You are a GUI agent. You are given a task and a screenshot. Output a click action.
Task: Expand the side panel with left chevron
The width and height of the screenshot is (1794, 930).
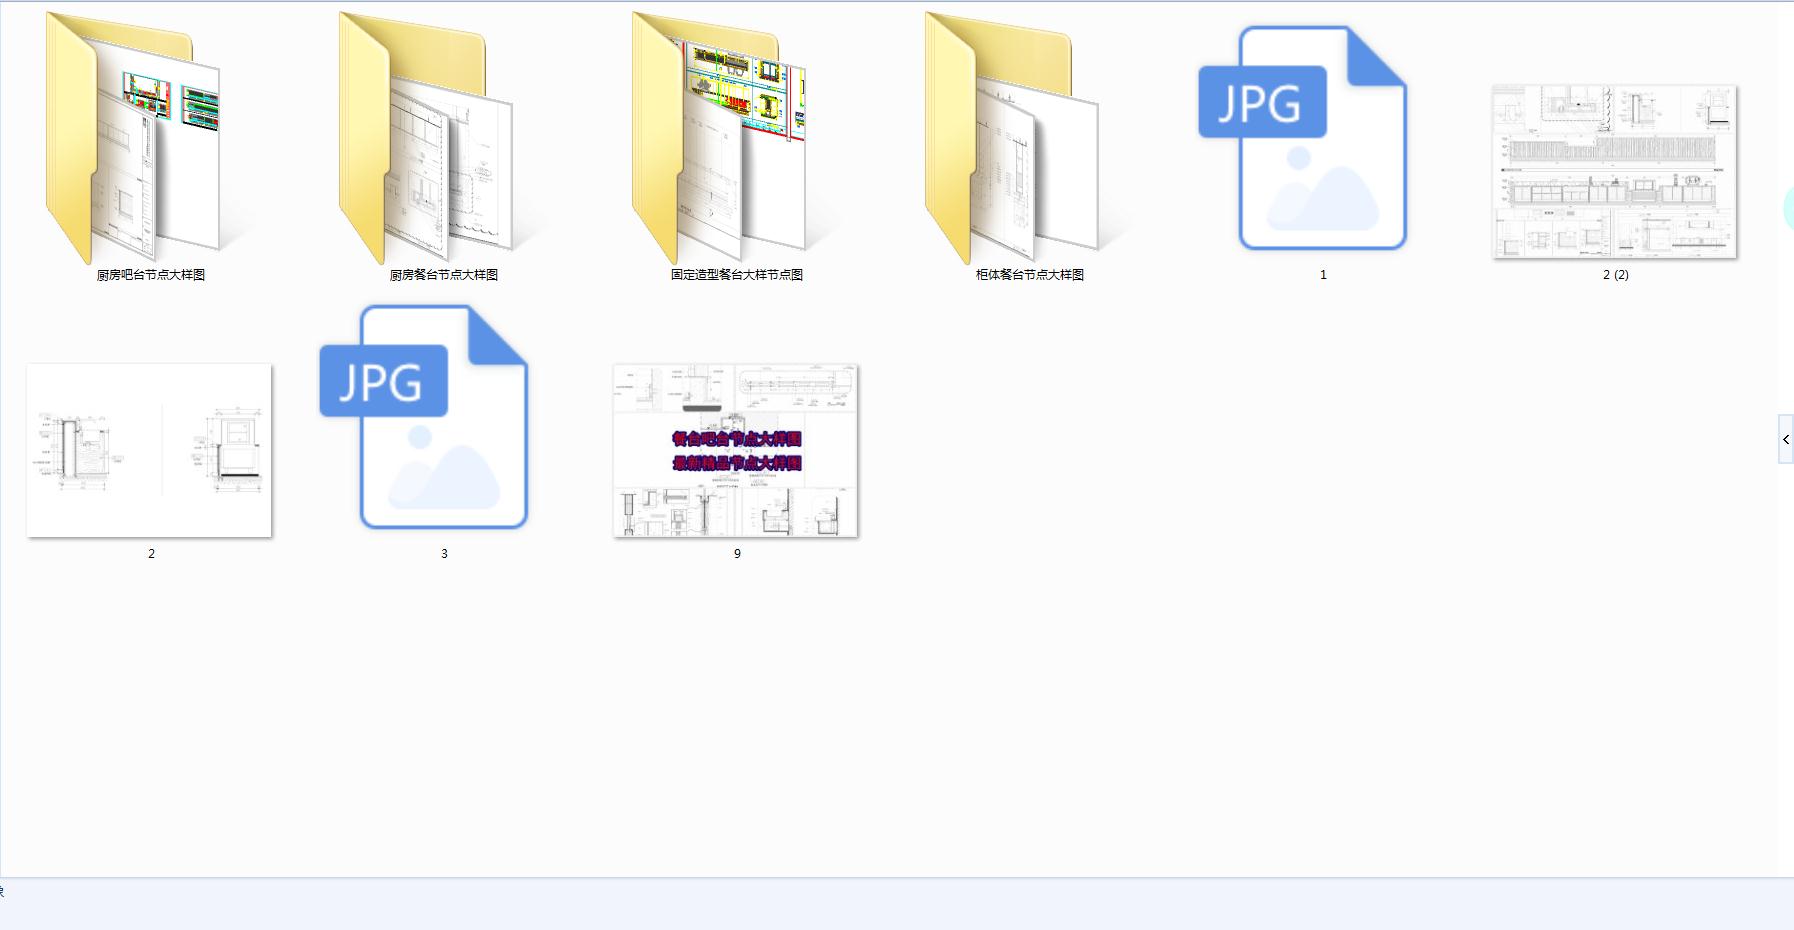(x=1785, y=440)
